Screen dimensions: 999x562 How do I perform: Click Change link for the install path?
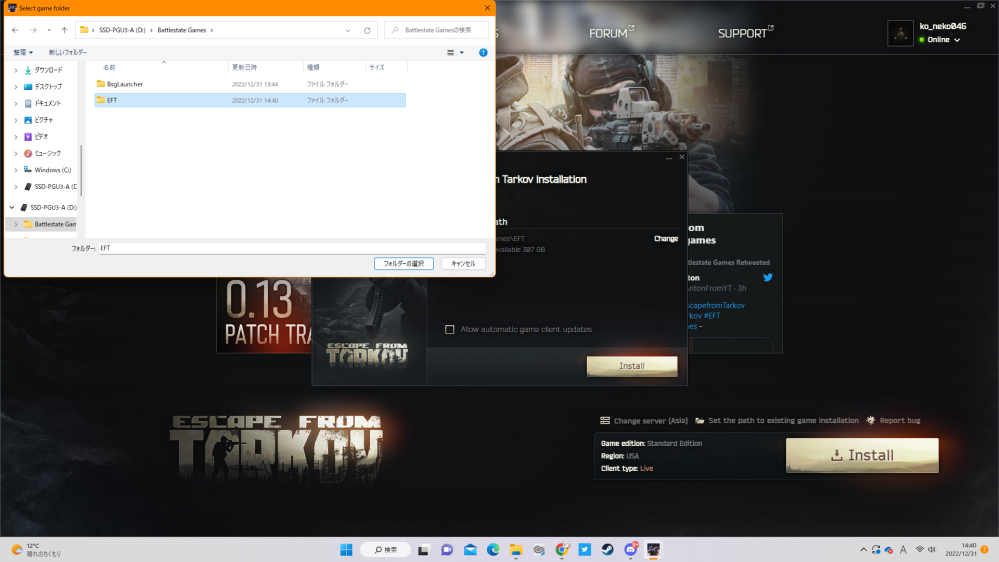point(665,239)
